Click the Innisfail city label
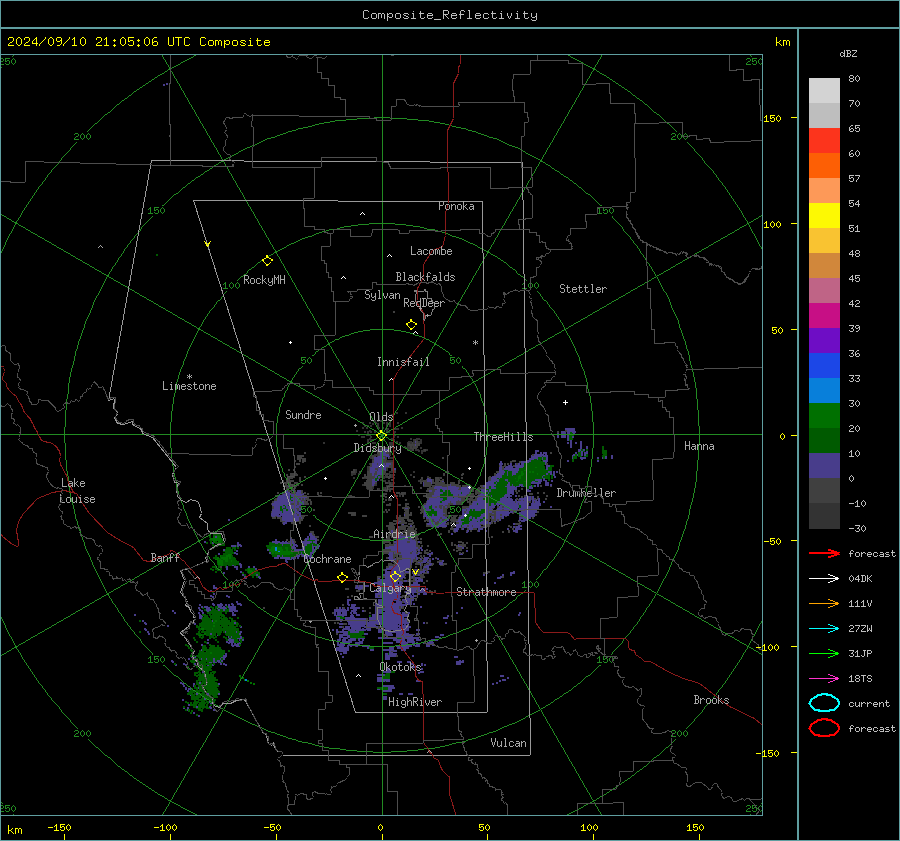The height and width of the screenshot is (841, 900). pyautogui.click(x=403, y=362)
